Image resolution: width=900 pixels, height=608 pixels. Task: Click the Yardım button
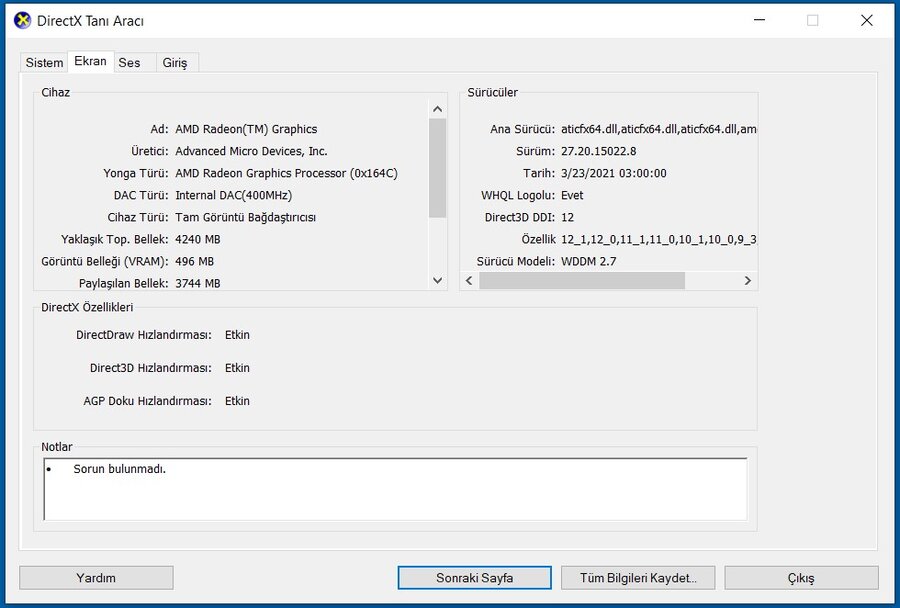[x=96, y=578]
